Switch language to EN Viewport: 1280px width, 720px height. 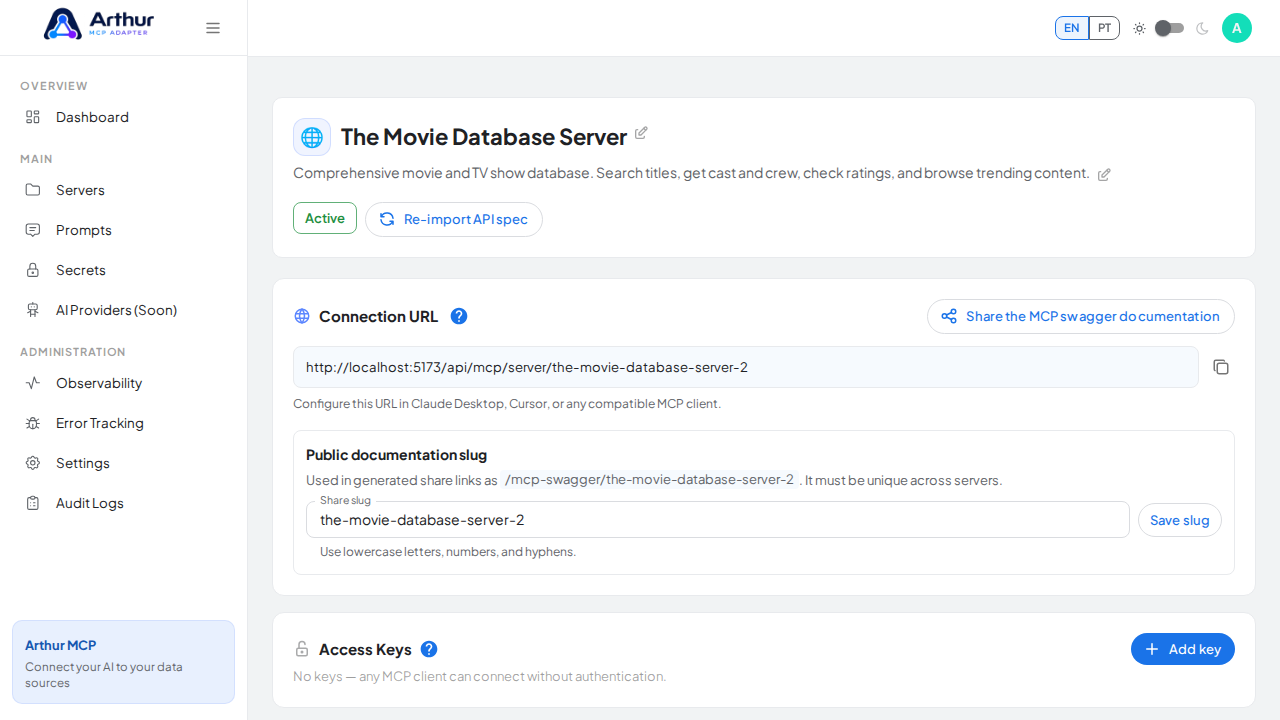point(1072,28)
